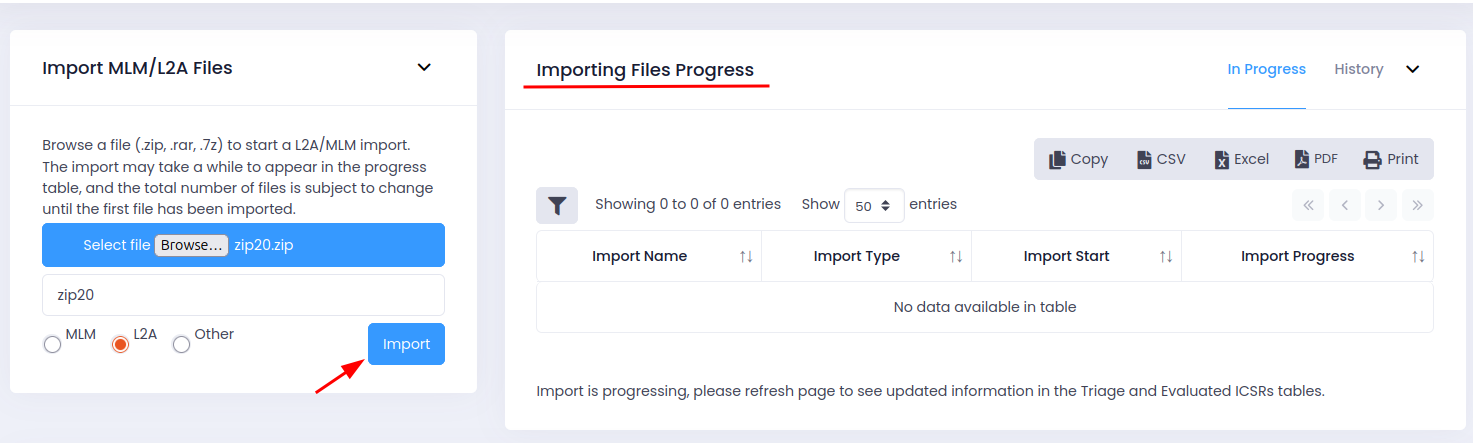Click the Import button
1473x443 pixels.
(406, 344)
